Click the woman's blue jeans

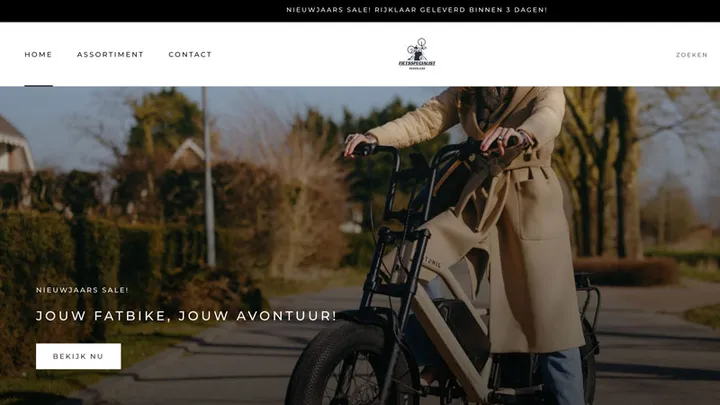[560, 377]
